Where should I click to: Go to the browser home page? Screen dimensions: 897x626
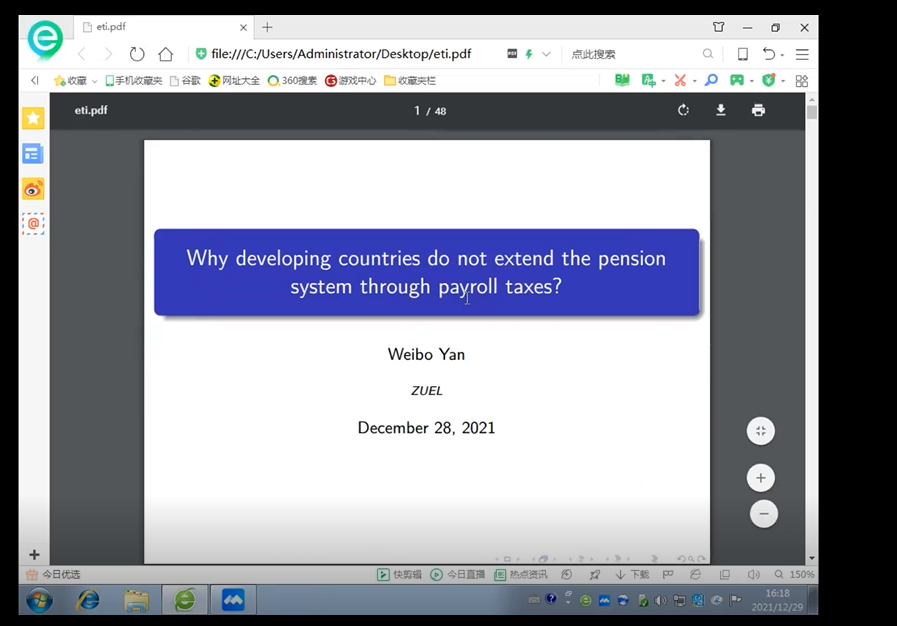(166, 54)
